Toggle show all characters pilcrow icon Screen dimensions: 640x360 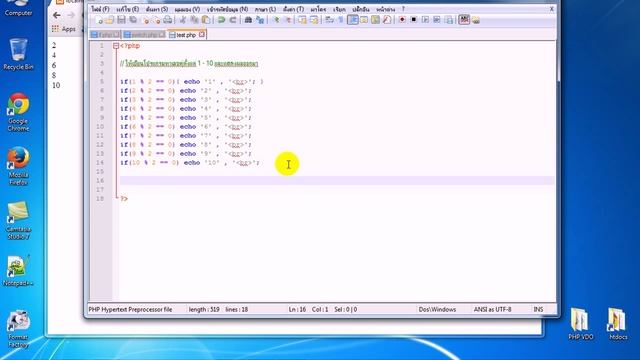(341, 20)
